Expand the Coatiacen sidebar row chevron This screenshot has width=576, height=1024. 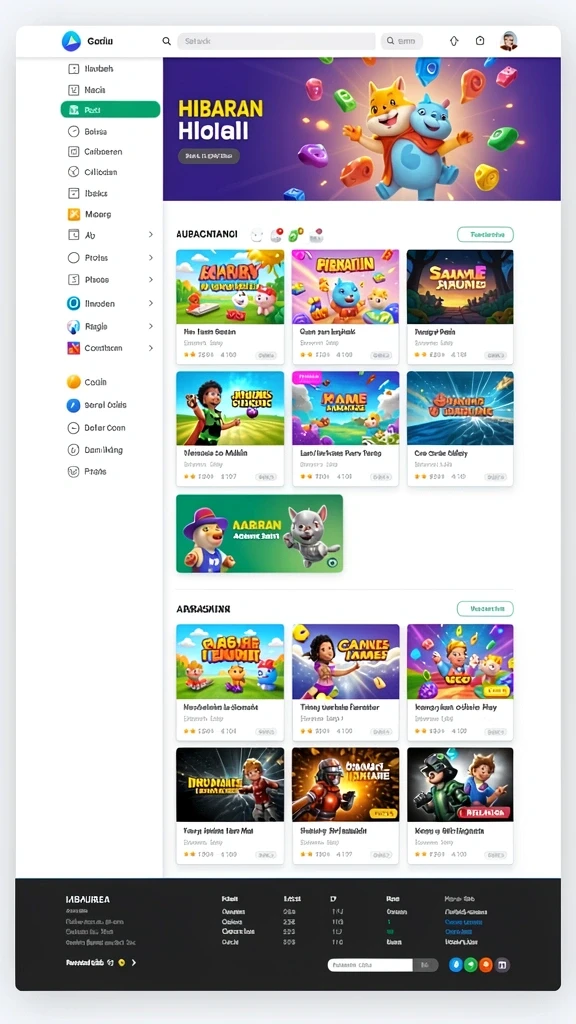coord(151,348)
